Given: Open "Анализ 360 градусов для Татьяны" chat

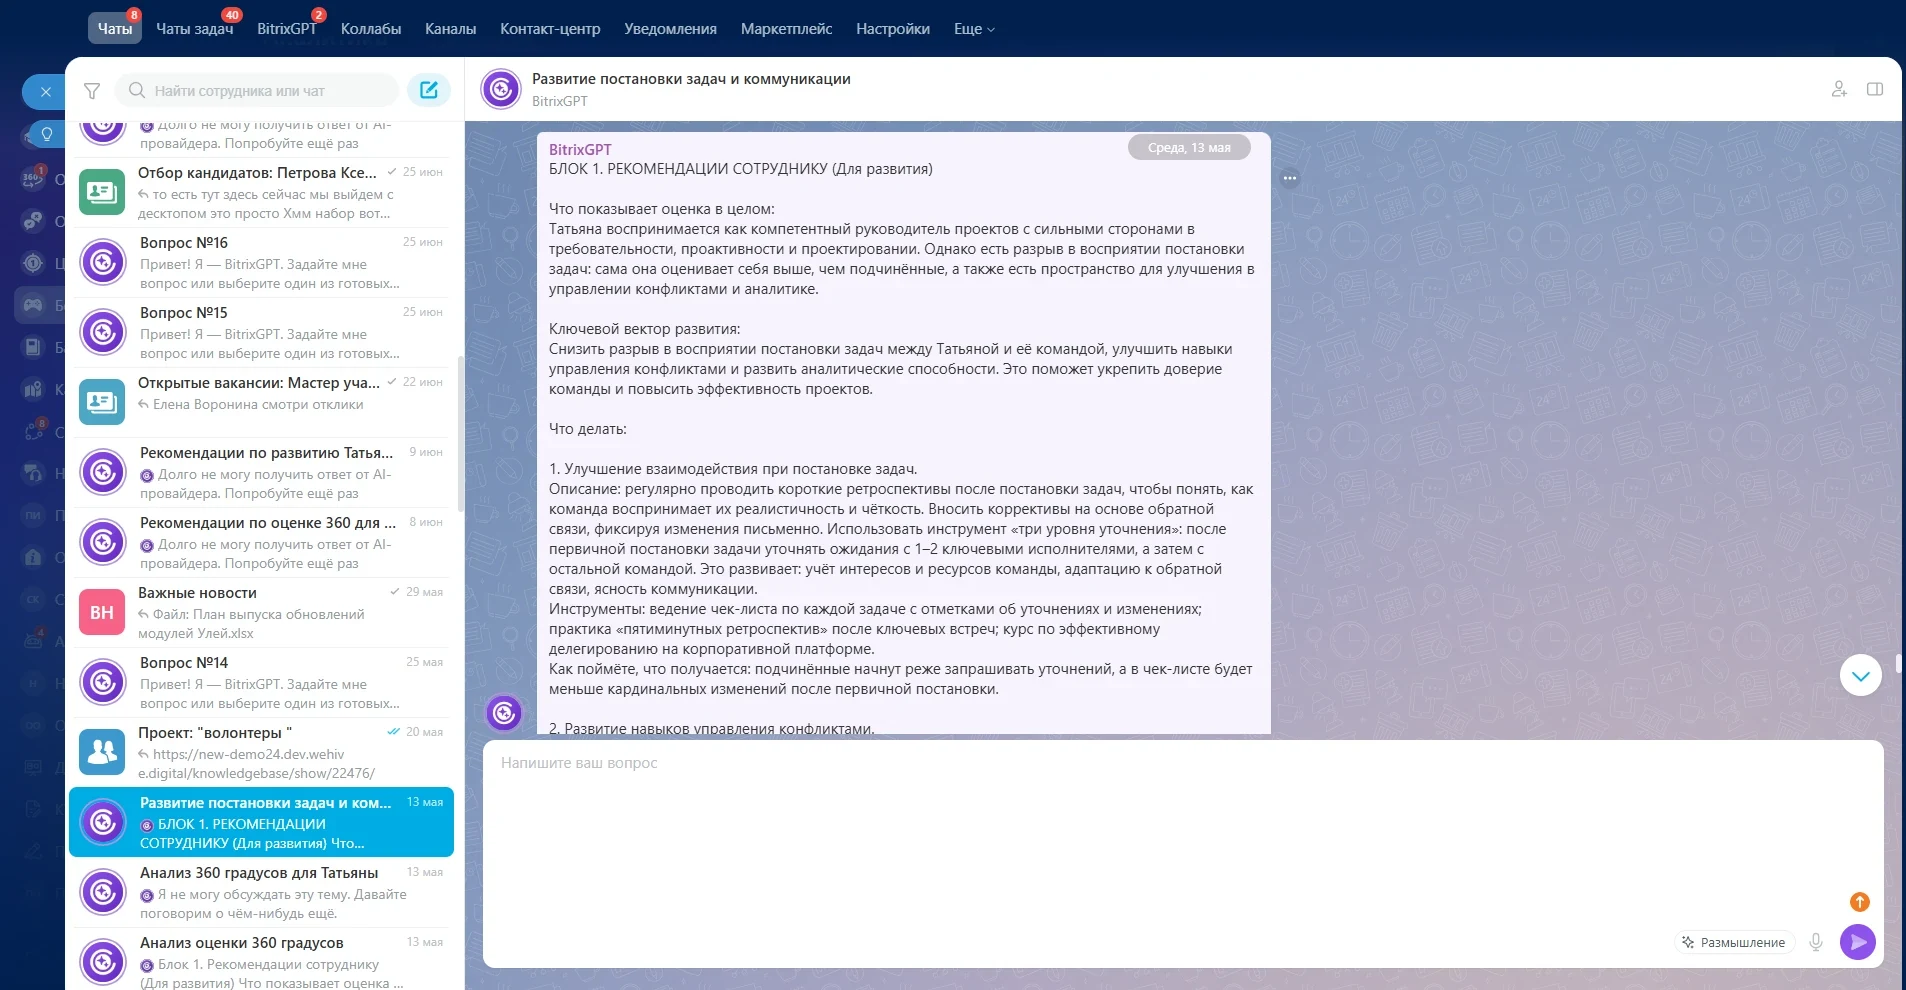Looking at the screenshot, I should [261, 892].
